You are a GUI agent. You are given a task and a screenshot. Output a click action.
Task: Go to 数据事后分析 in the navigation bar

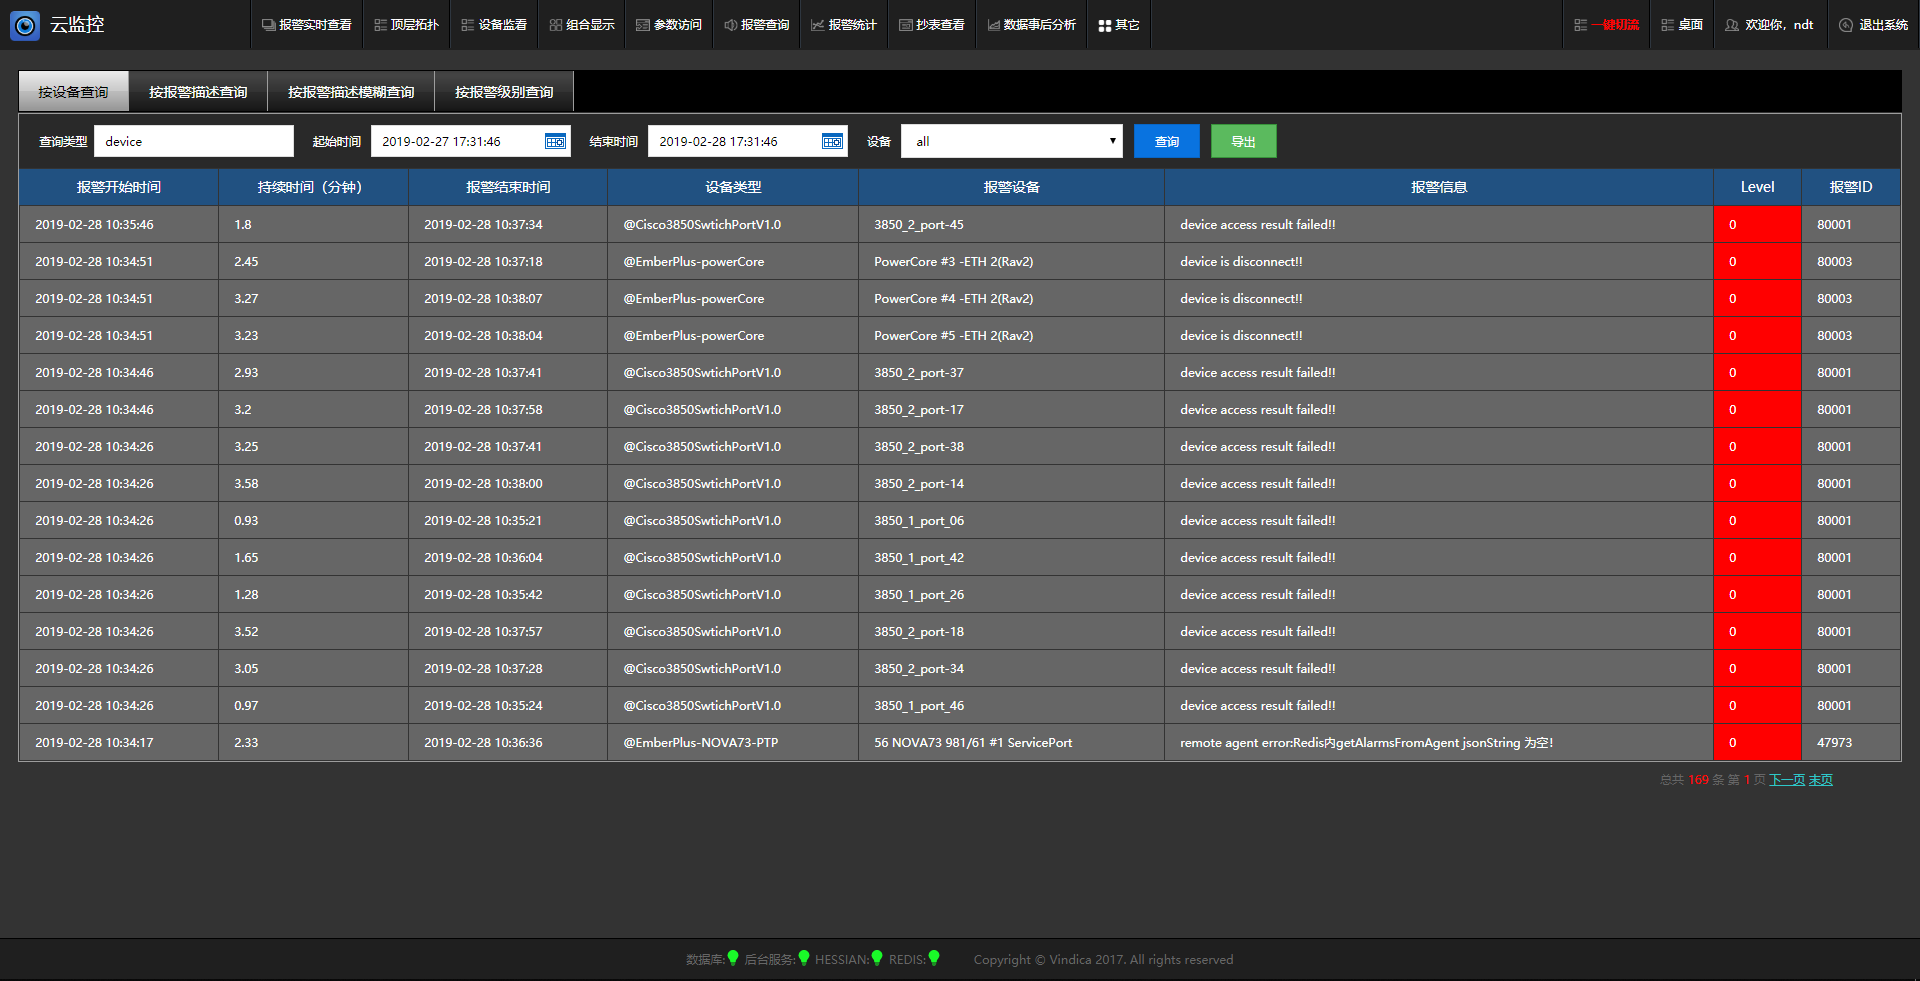click(1031, 25)
